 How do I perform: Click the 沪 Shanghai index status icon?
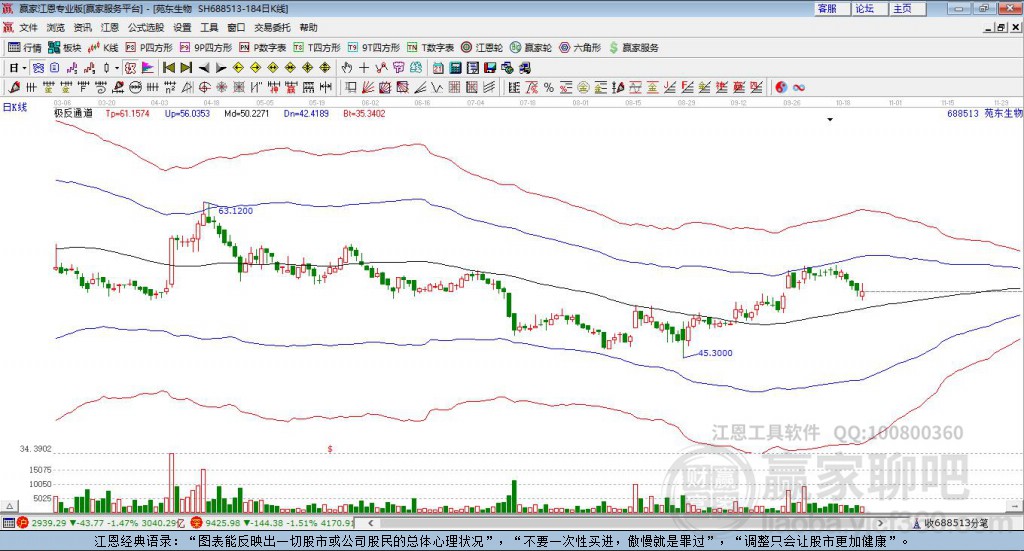click(23, 523)
